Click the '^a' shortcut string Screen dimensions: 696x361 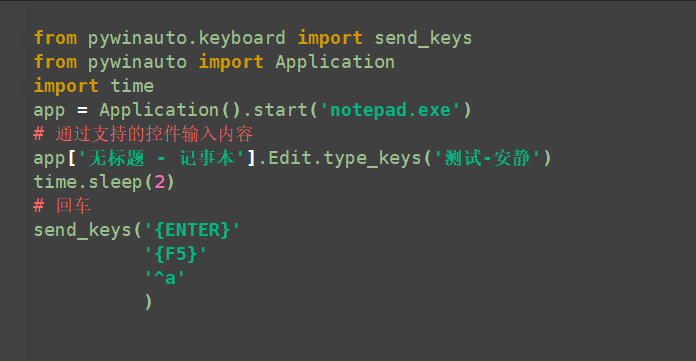pos(164,278)
